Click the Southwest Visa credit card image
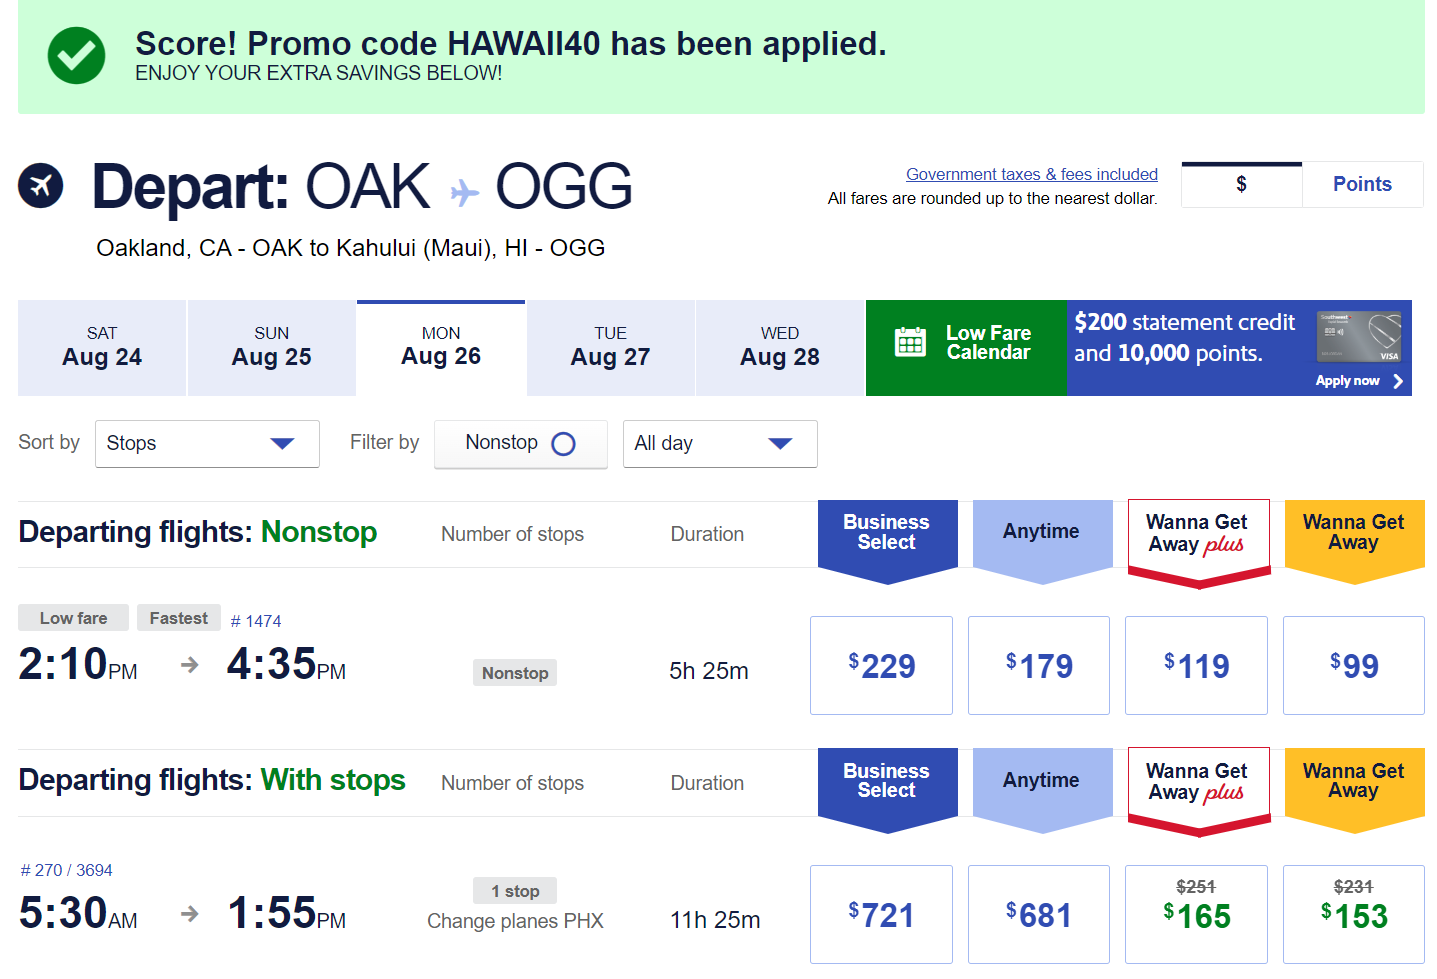The height and width of the screenshot is (979, 1437). (1357, 334)
